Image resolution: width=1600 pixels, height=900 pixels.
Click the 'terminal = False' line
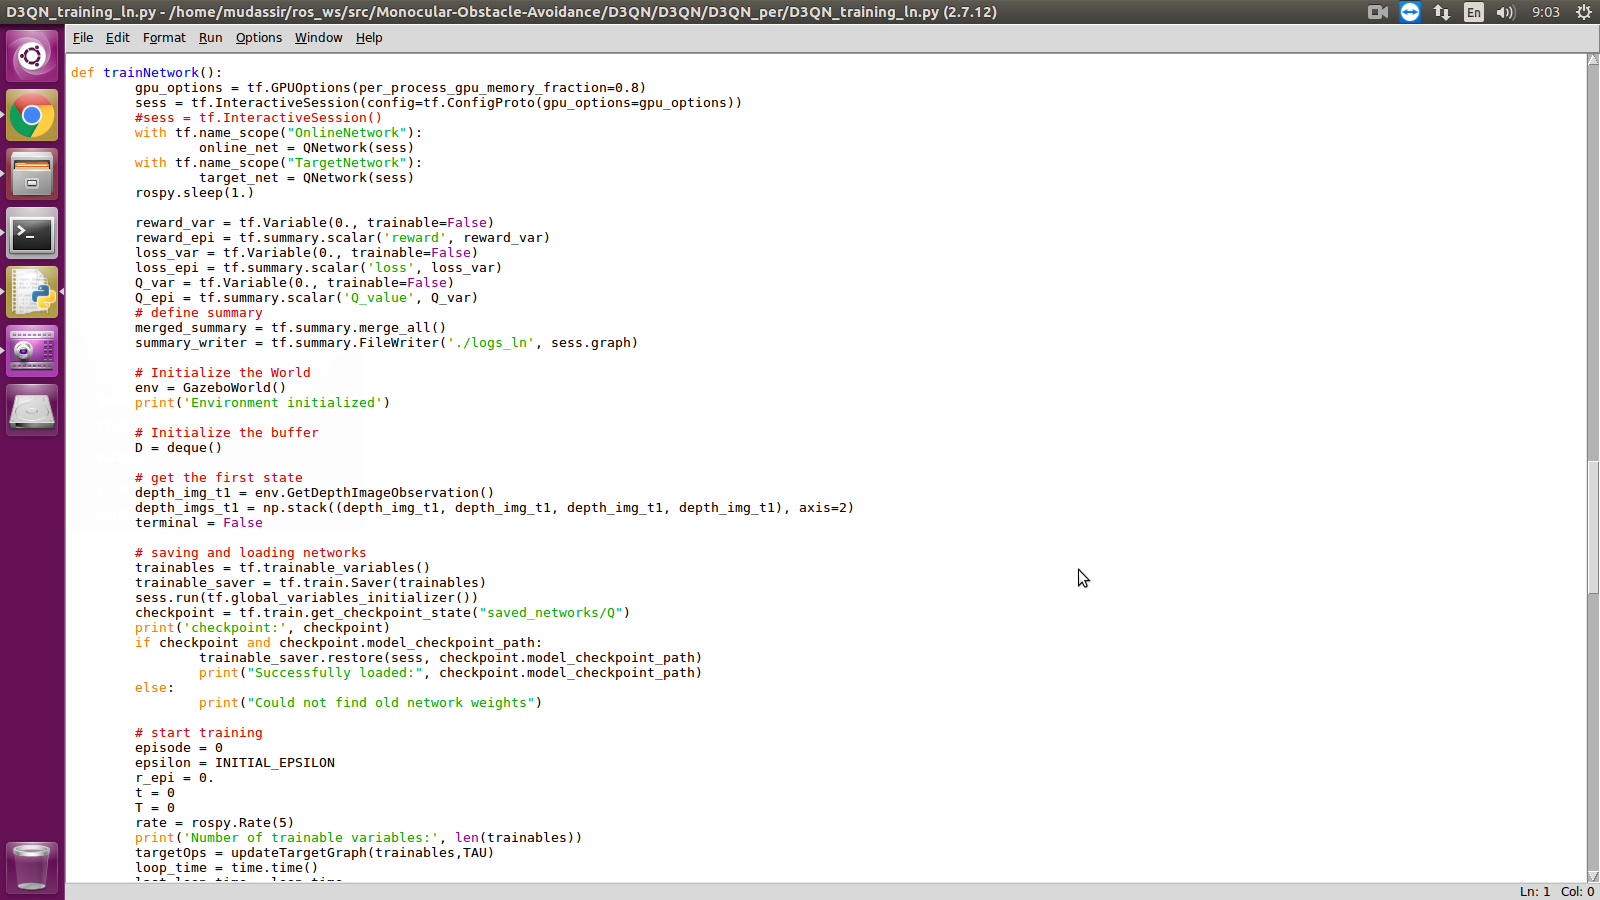[x=199, y=523]
